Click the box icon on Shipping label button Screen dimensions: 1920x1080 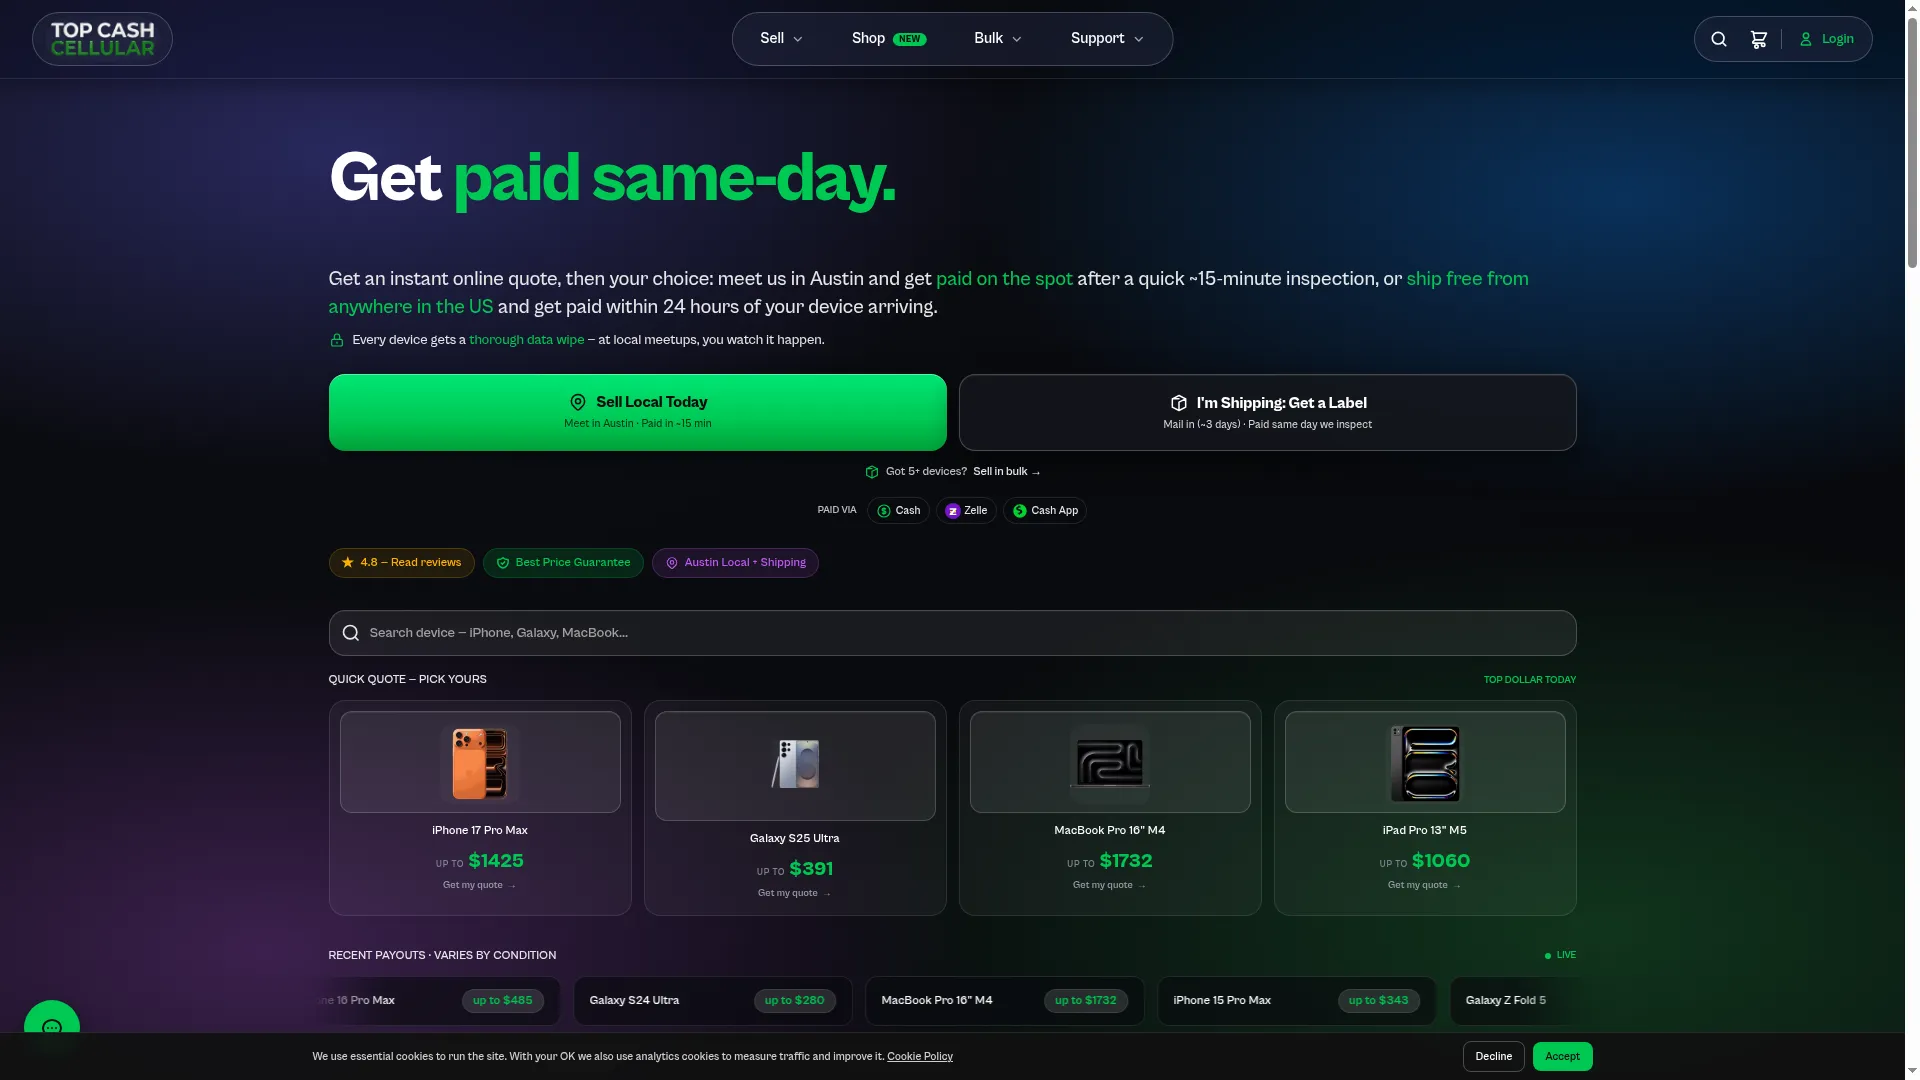click(1179, 403)
